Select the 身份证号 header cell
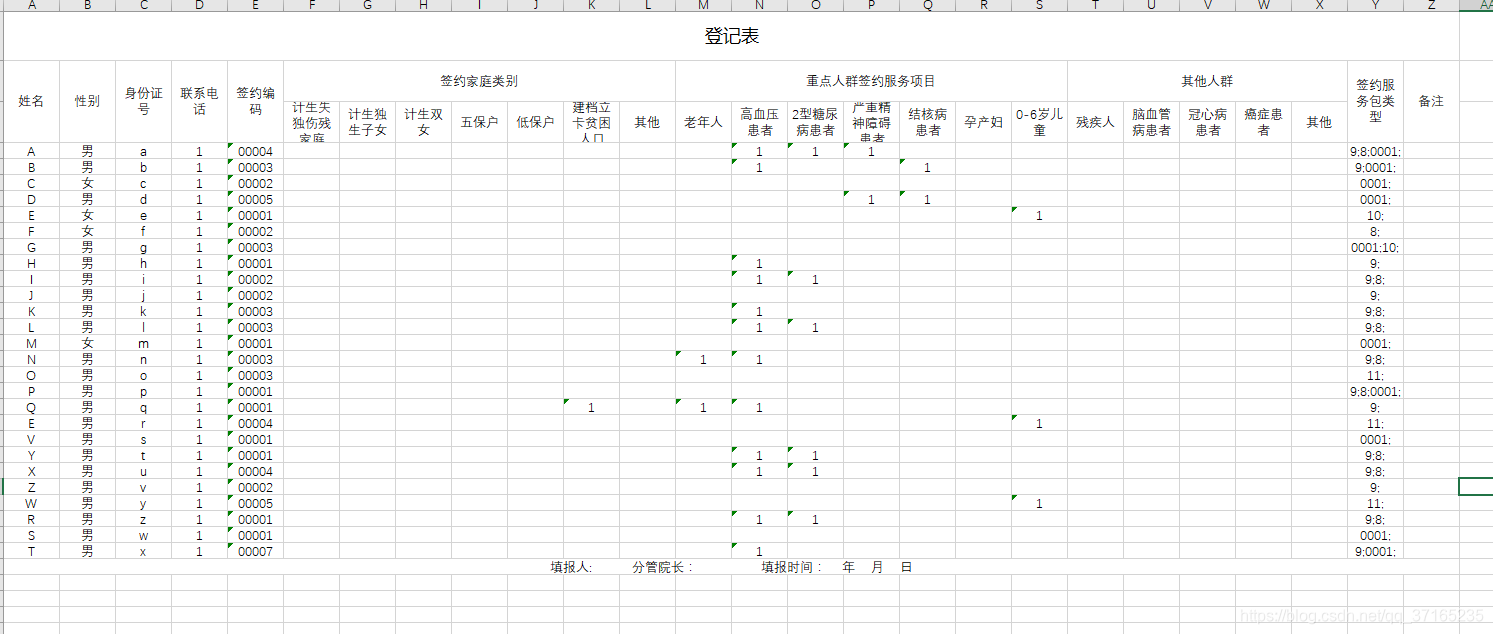This screenshot has height=634, width=1493. 143,101
